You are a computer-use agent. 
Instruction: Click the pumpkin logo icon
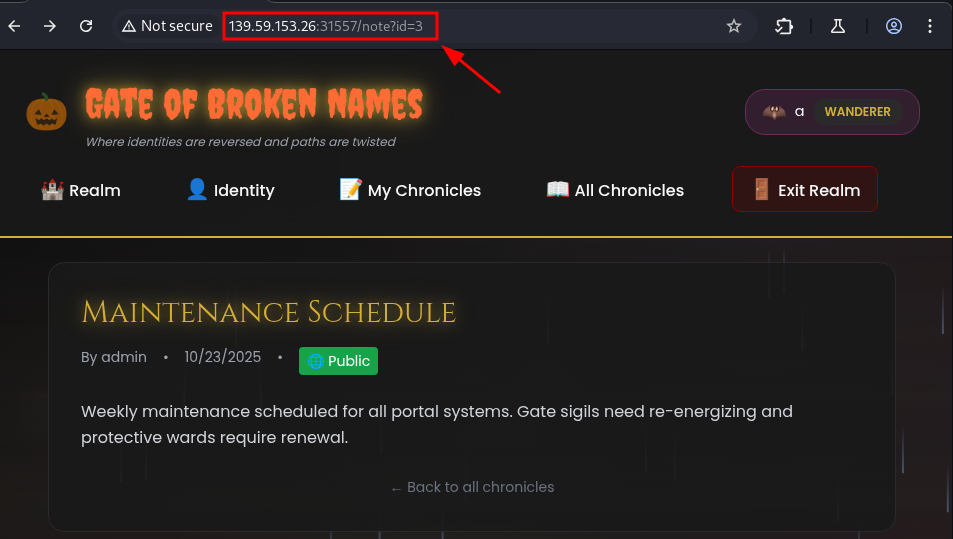pos(46,112)
